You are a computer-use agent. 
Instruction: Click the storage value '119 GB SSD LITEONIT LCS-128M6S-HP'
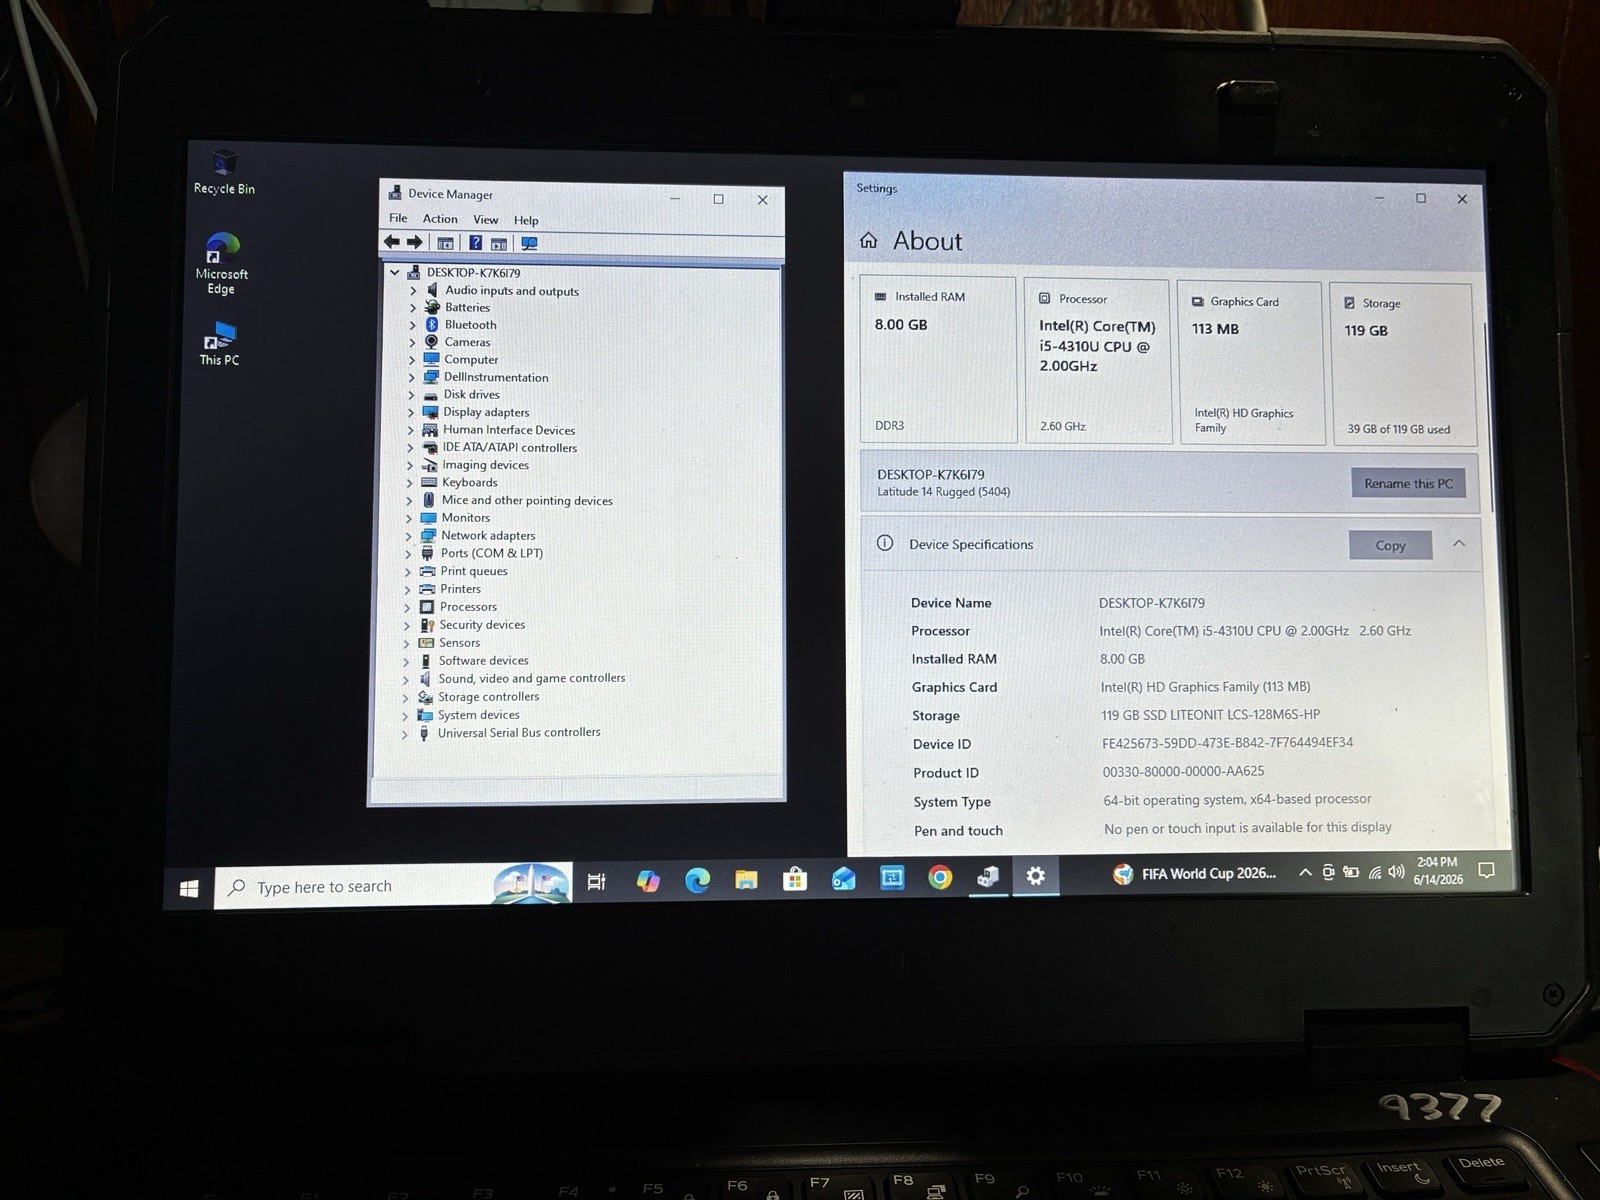pos(1210,715)
